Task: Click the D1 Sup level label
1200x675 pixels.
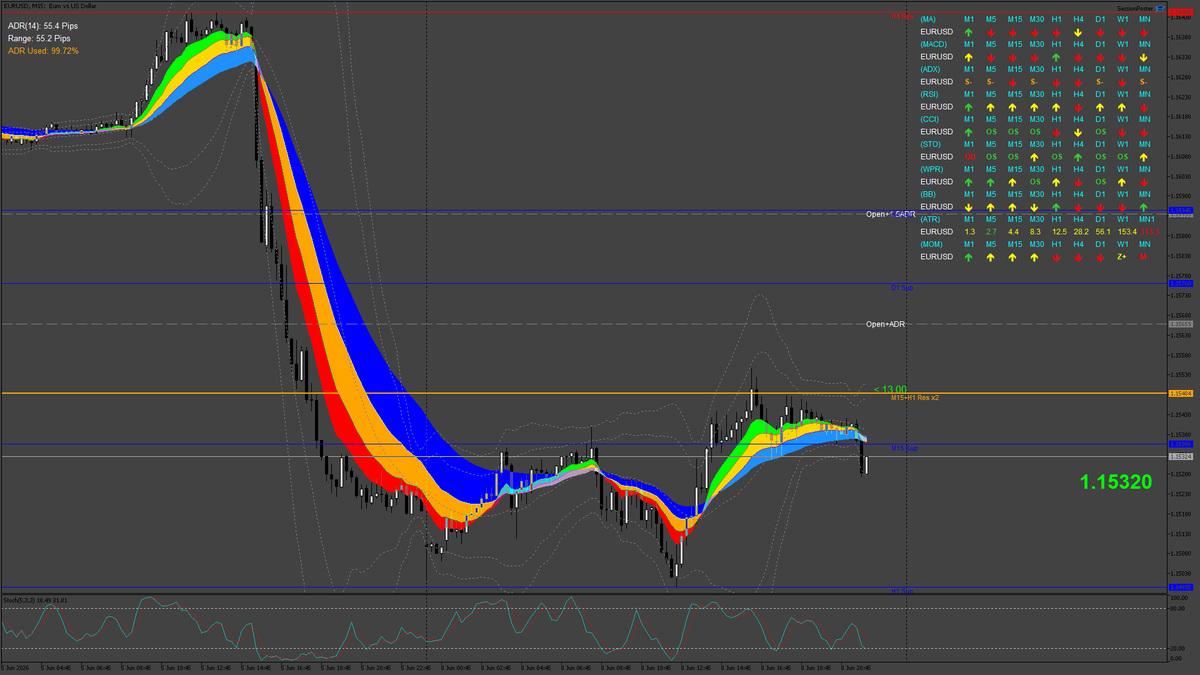Action: [903, 288]
